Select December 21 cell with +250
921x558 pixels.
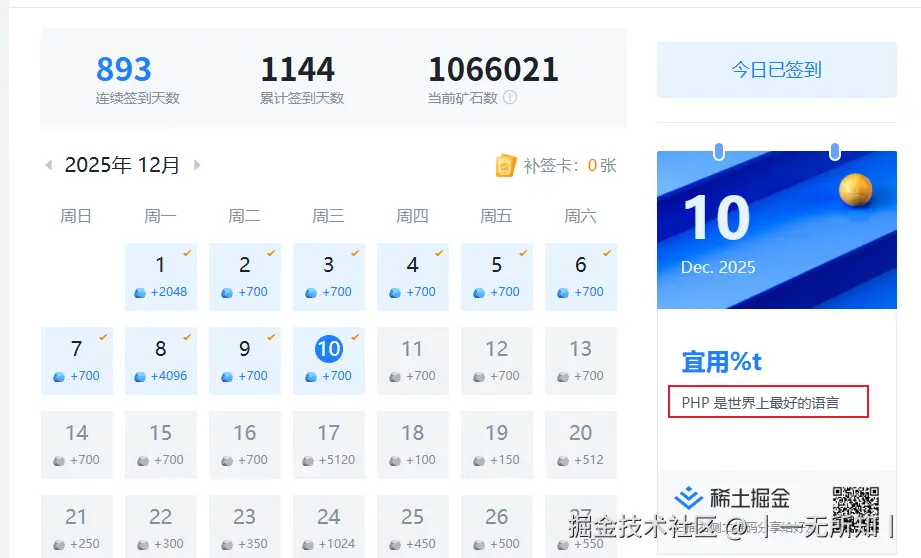point(77,526)
